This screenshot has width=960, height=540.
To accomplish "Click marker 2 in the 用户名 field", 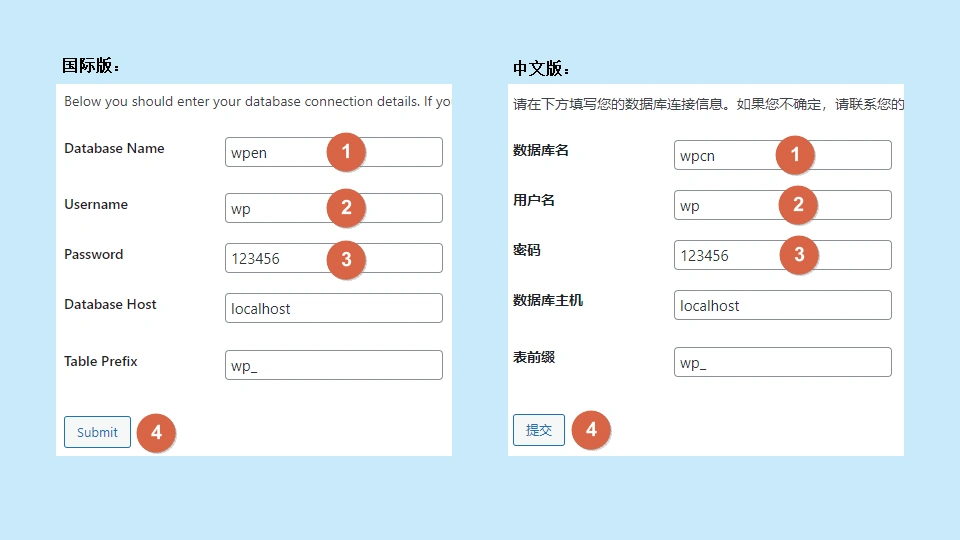I will (x=798, y=205).
